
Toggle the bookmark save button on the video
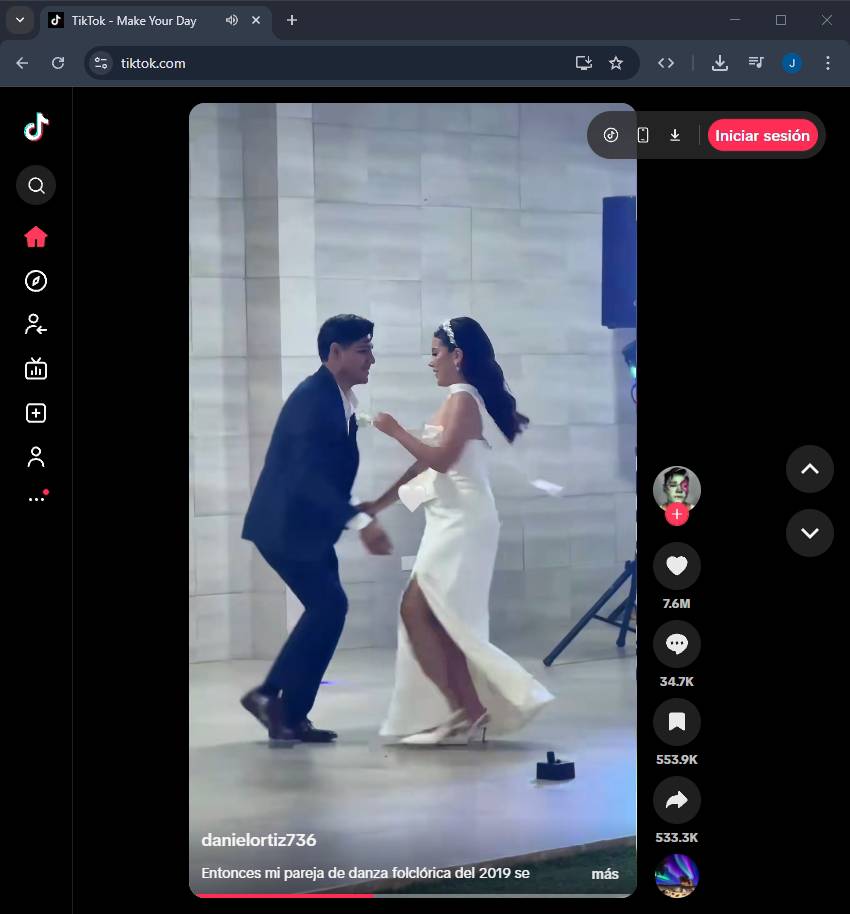click(677, 722)
